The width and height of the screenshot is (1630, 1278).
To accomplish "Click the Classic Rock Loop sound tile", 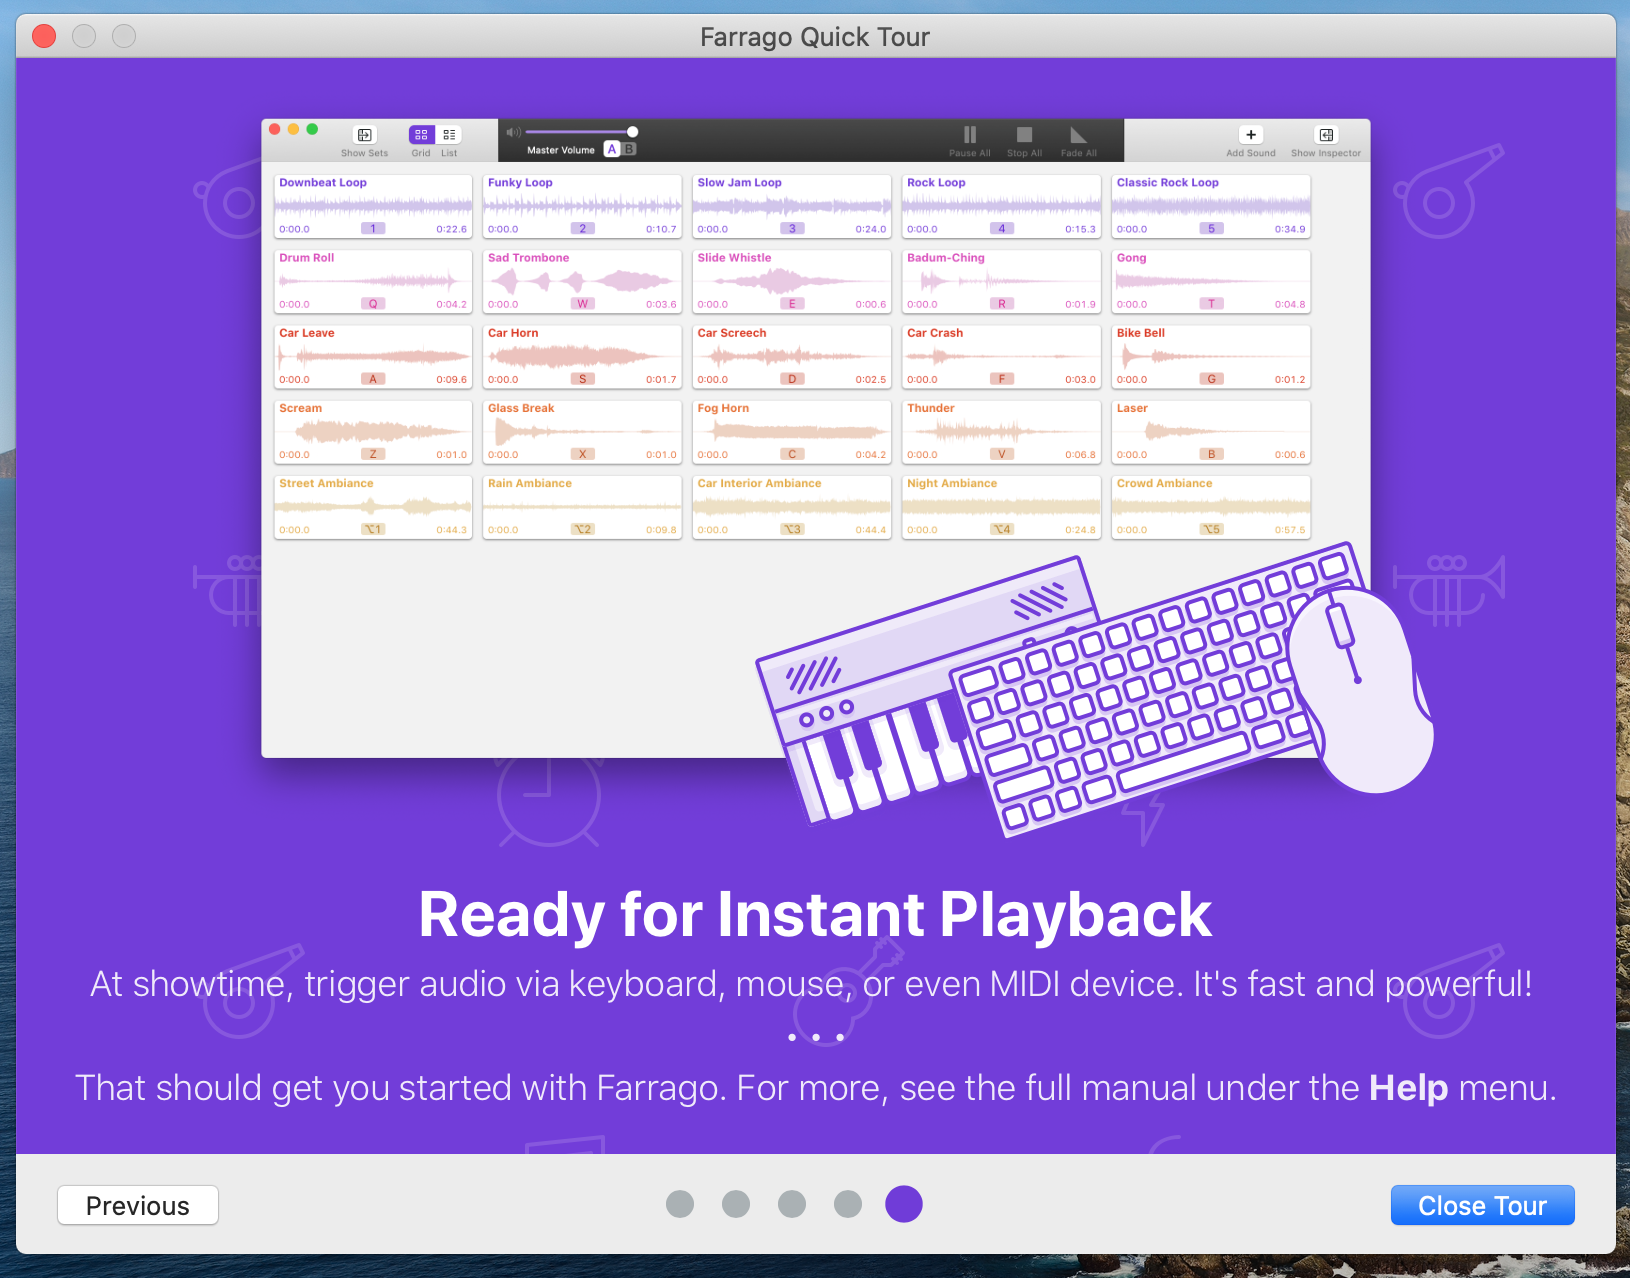I will [x=1211, y=206].
